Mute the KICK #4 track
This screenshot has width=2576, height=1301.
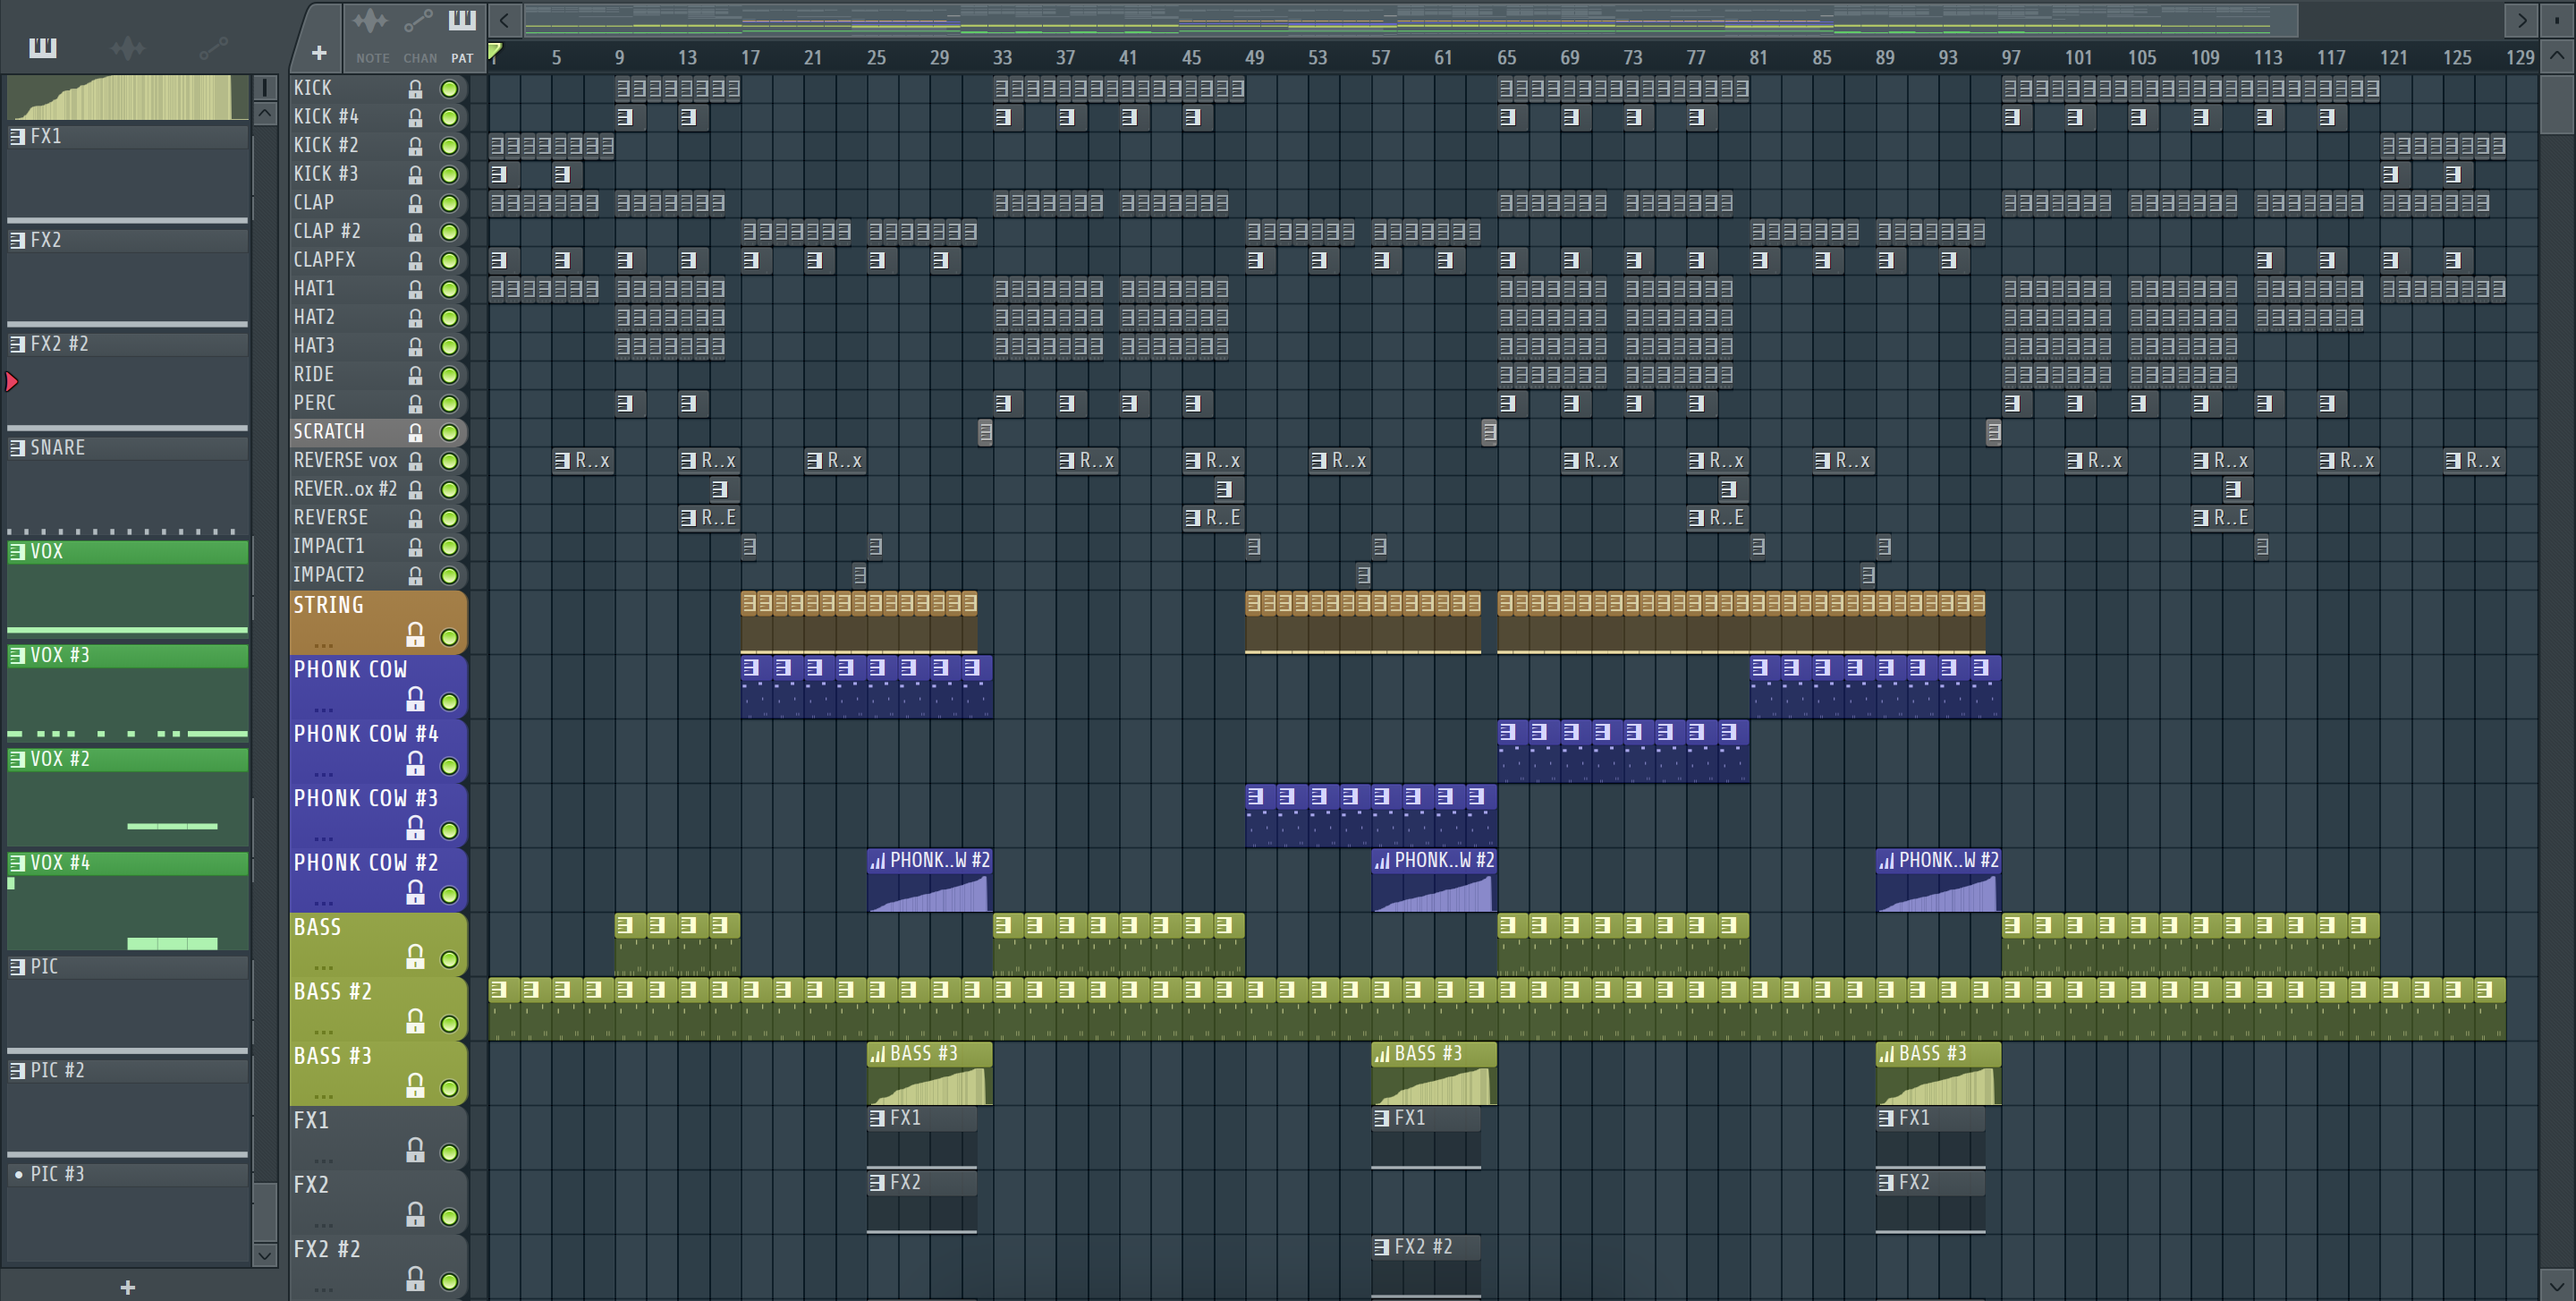450,117
